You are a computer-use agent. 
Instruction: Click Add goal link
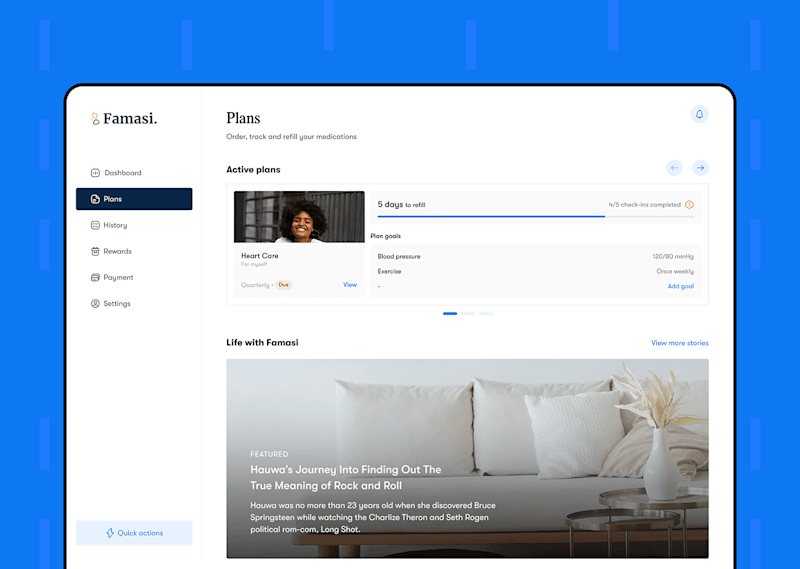[681, 286]
